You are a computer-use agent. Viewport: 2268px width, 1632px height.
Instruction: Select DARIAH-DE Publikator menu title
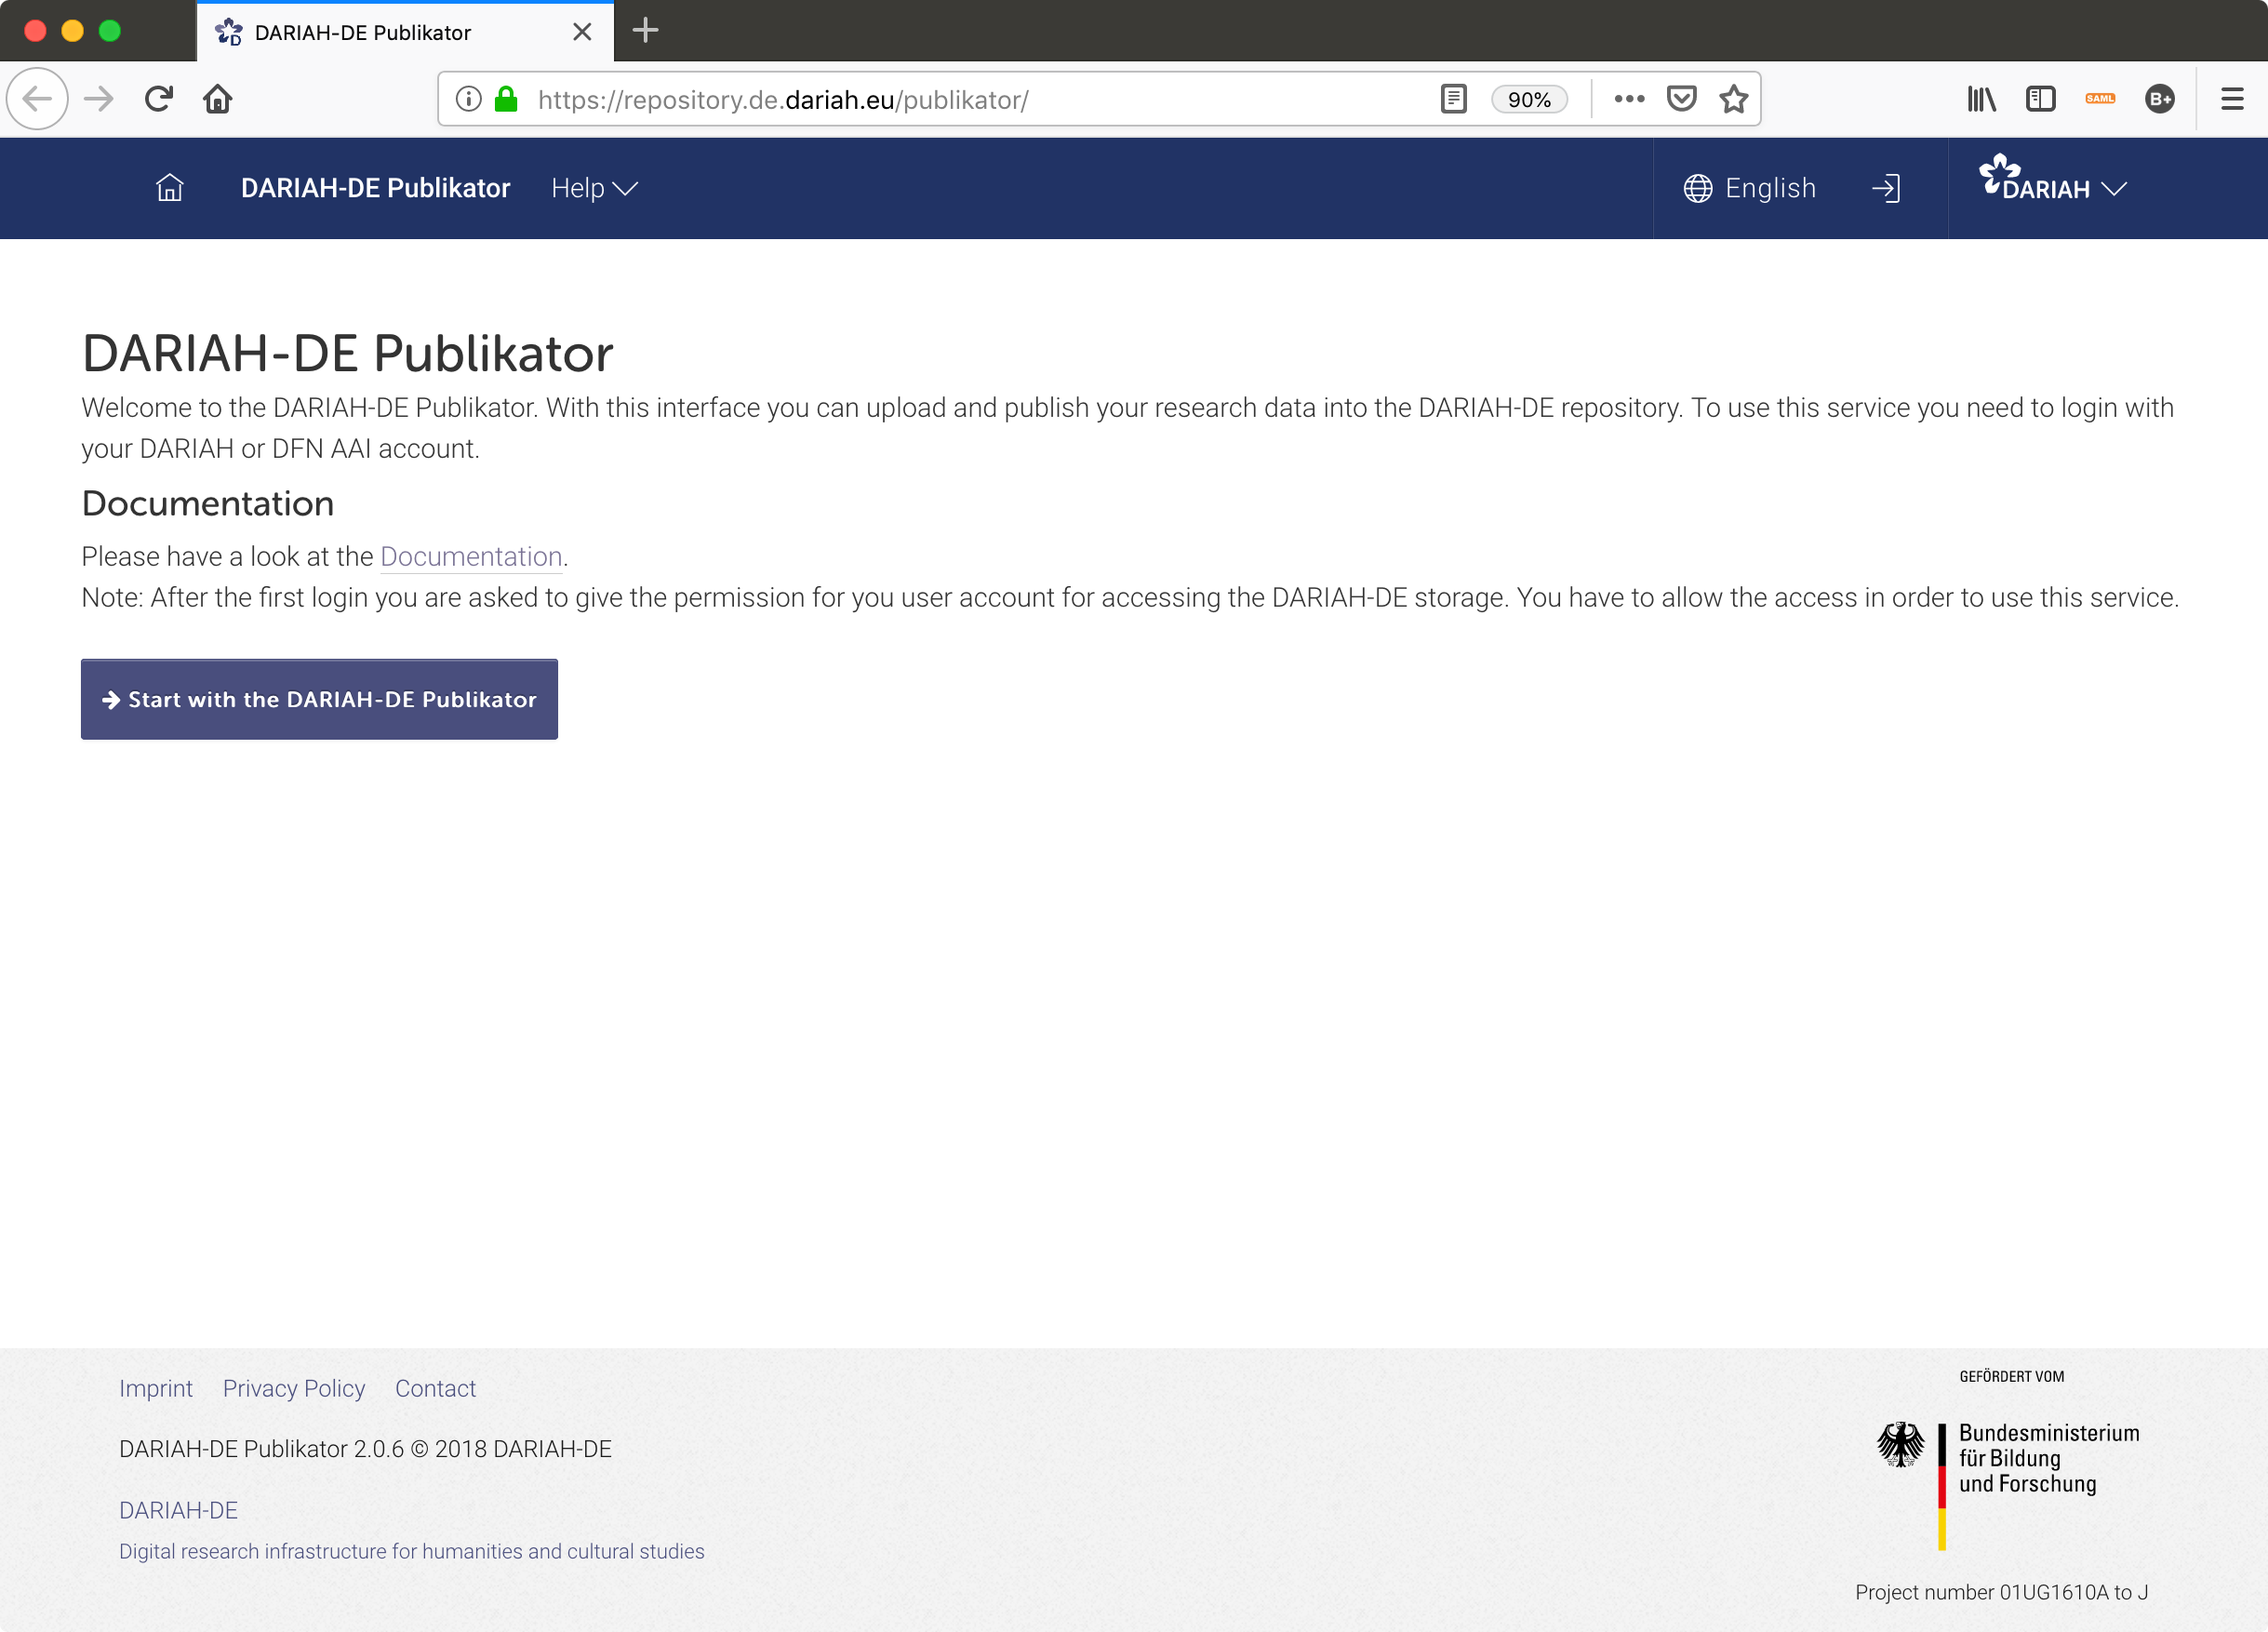[375, 188]
